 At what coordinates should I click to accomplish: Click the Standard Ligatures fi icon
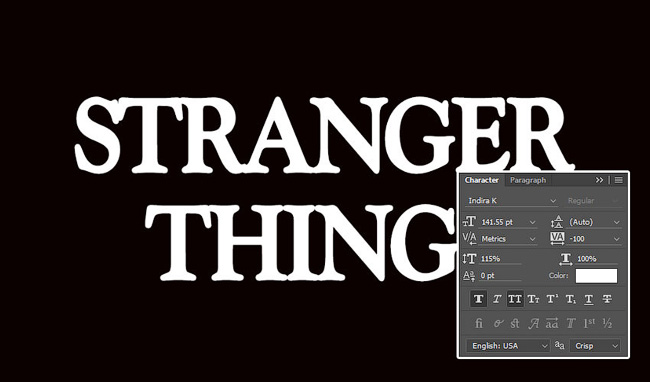tap(479, 323)
